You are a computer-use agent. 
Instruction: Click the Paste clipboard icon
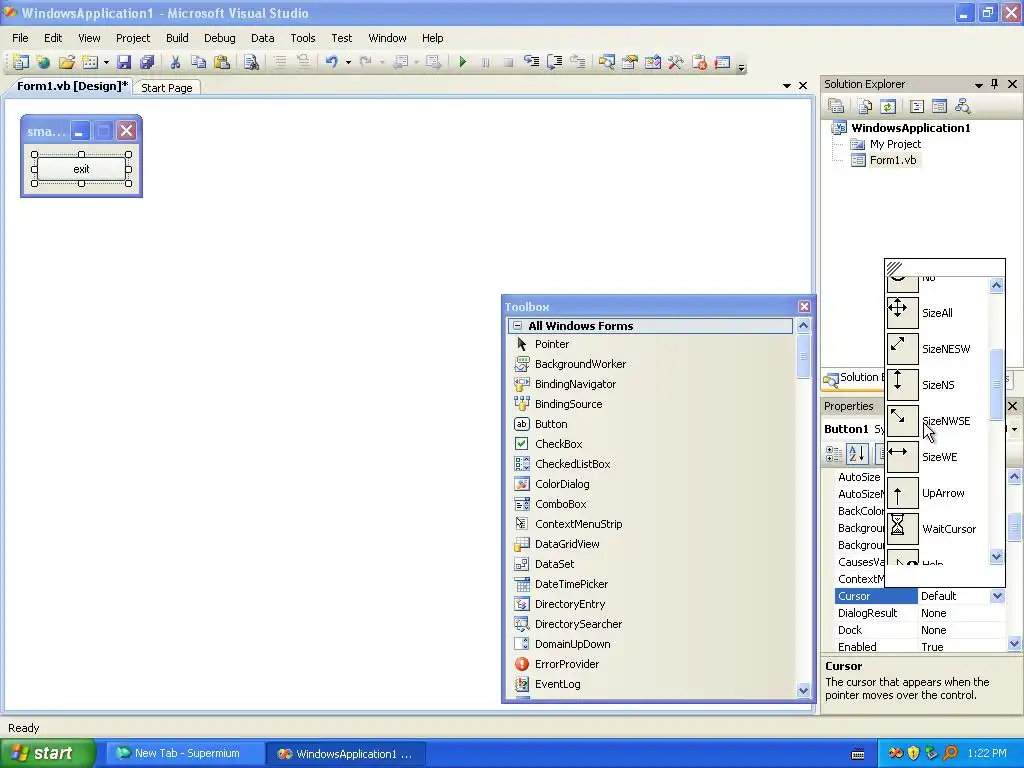pos(222,62)
